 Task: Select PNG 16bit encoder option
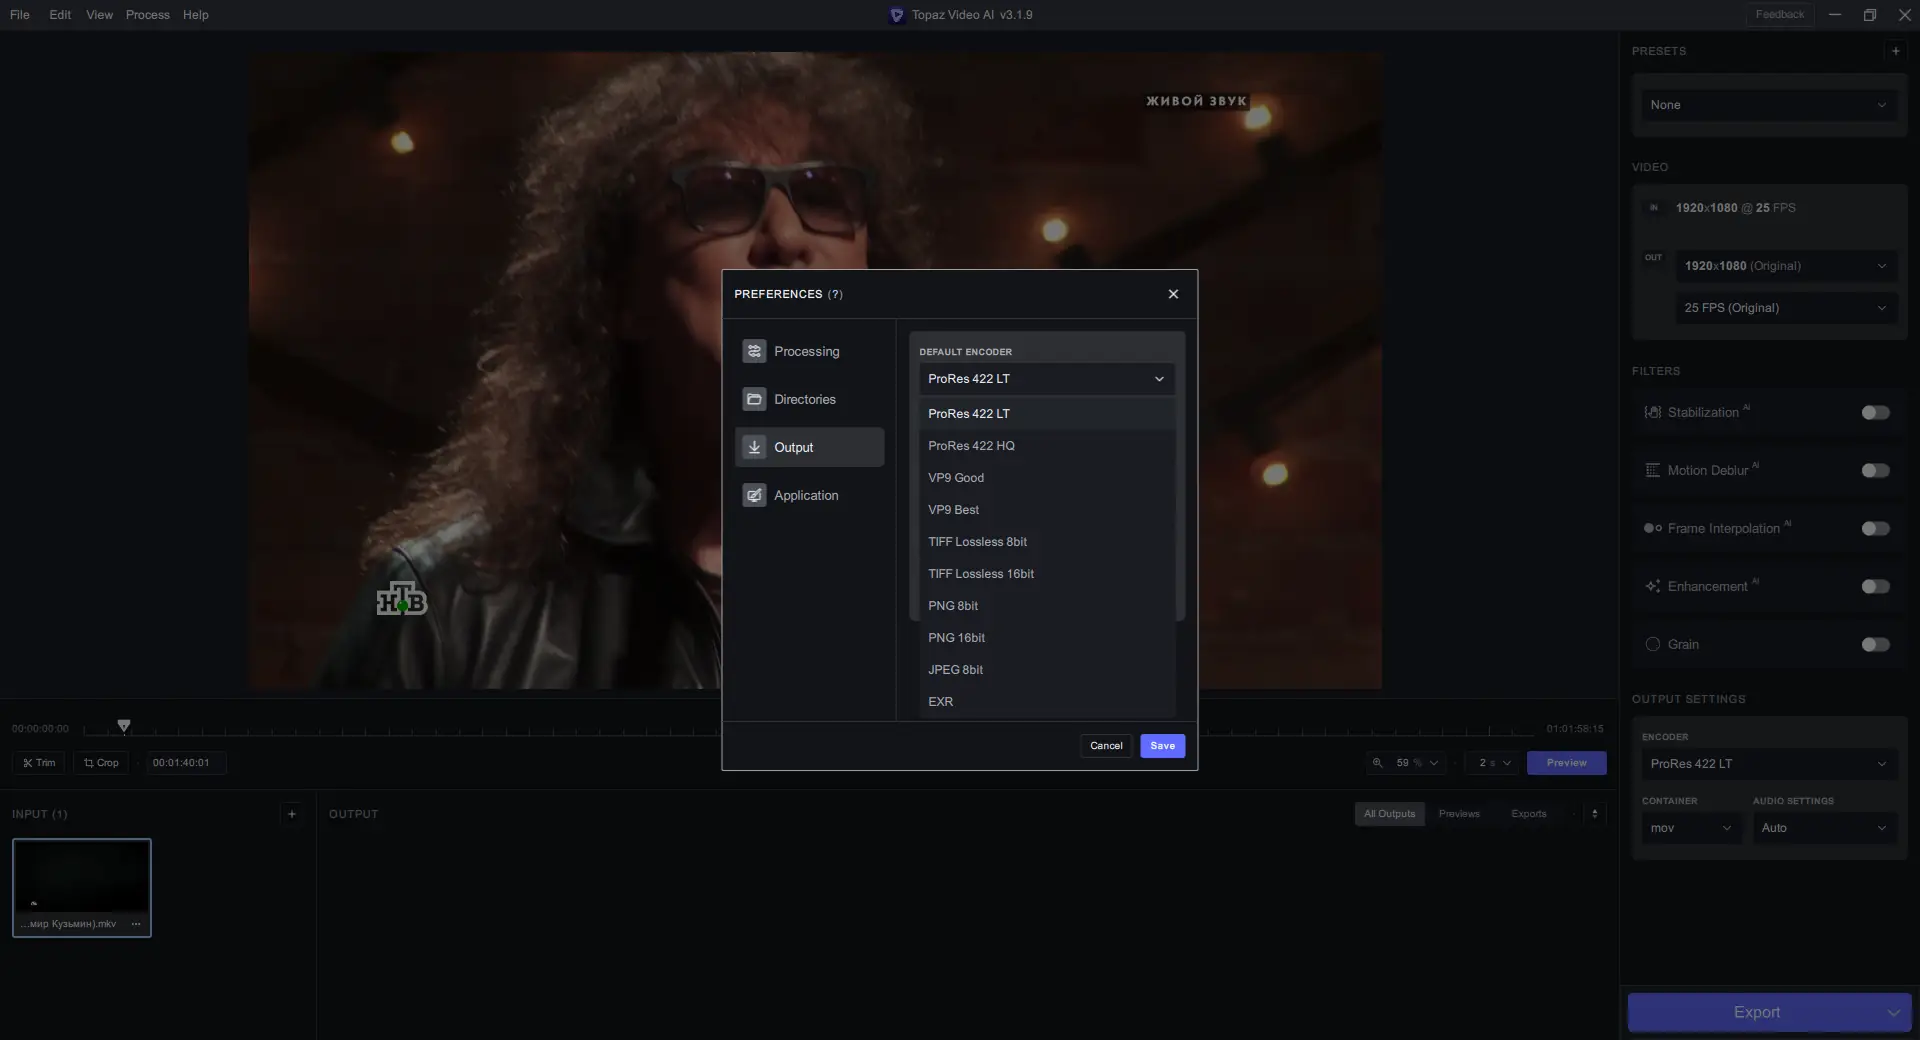pyautogui.click(x=1047, y=638)
